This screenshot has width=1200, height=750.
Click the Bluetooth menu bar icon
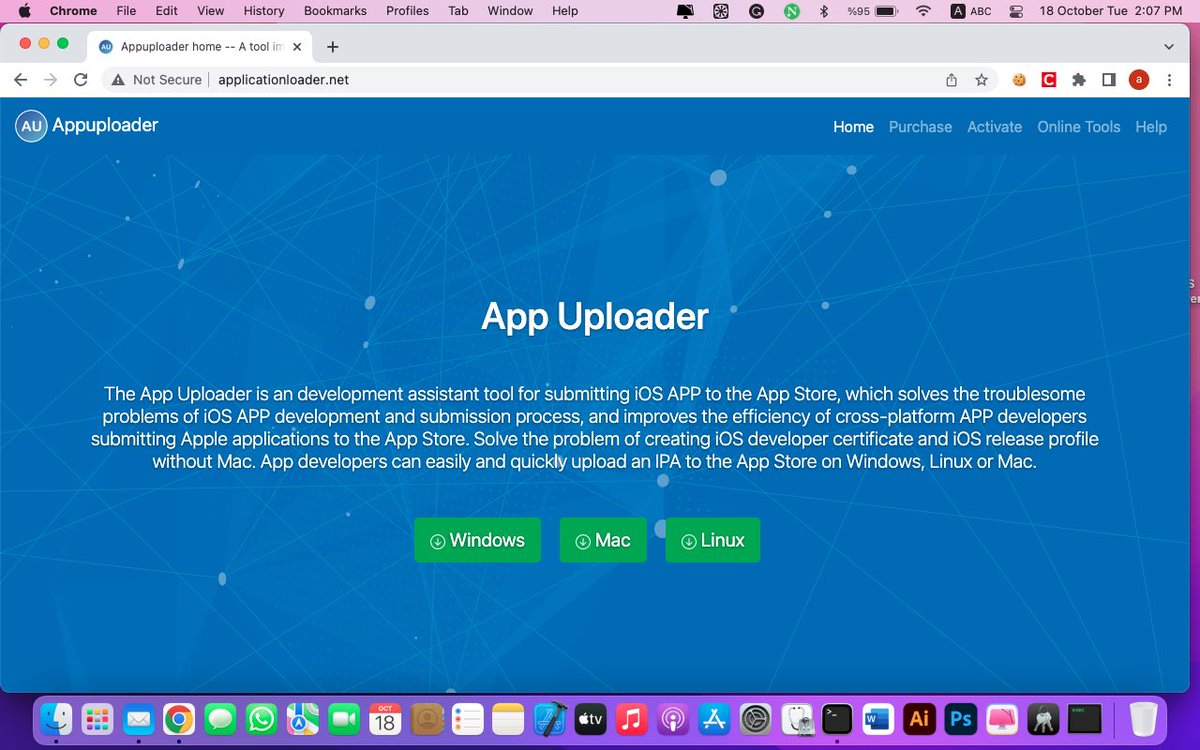(x=823, y=11)
